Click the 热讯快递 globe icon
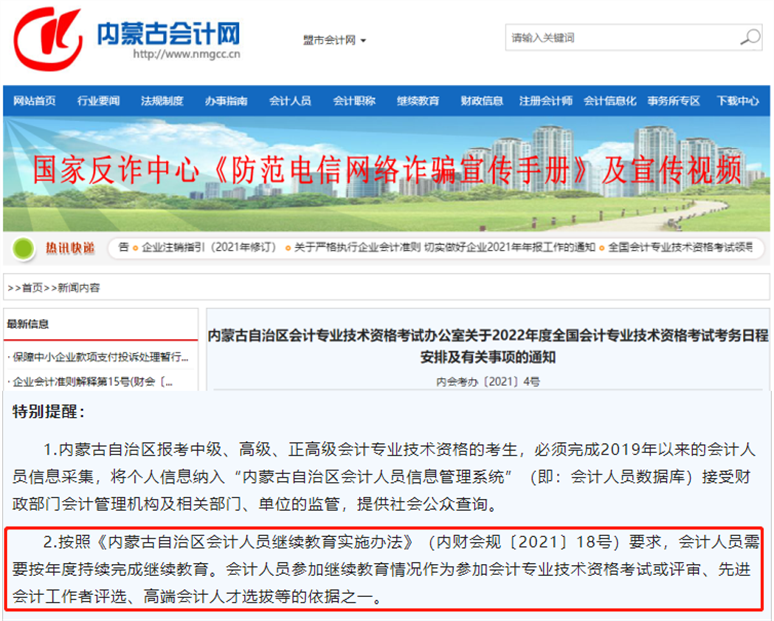Screen dimensions: 774x621 tap(23, 247)
